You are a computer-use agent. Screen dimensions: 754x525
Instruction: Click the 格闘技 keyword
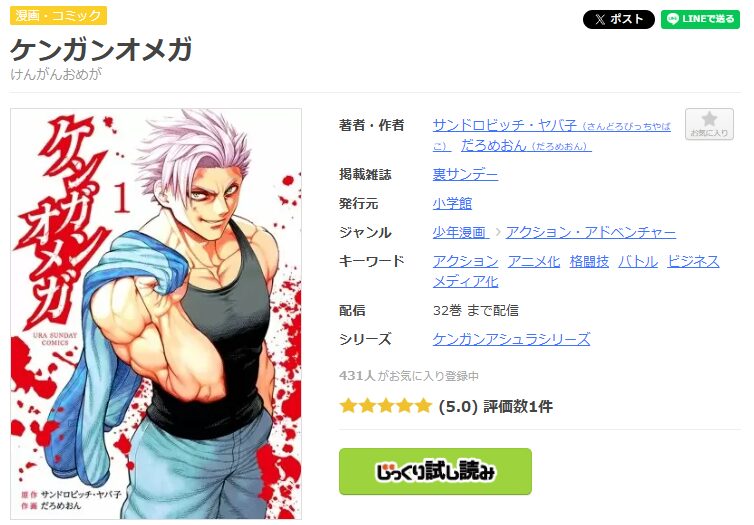click(589, 262)
